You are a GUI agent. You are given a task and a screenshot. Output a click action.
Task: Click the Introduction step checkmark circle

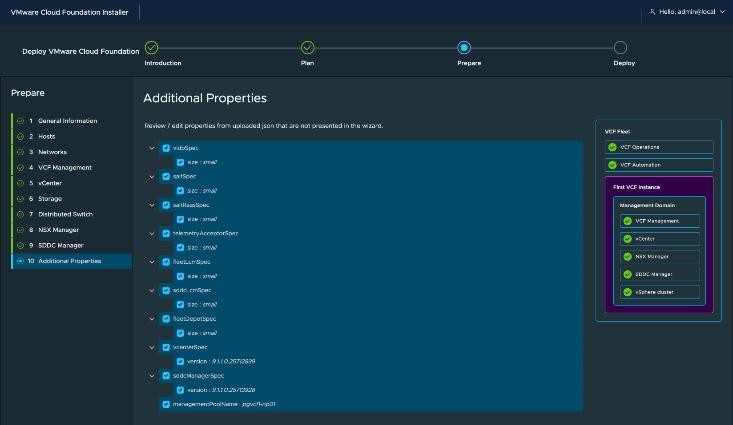(x=151, y=47)
